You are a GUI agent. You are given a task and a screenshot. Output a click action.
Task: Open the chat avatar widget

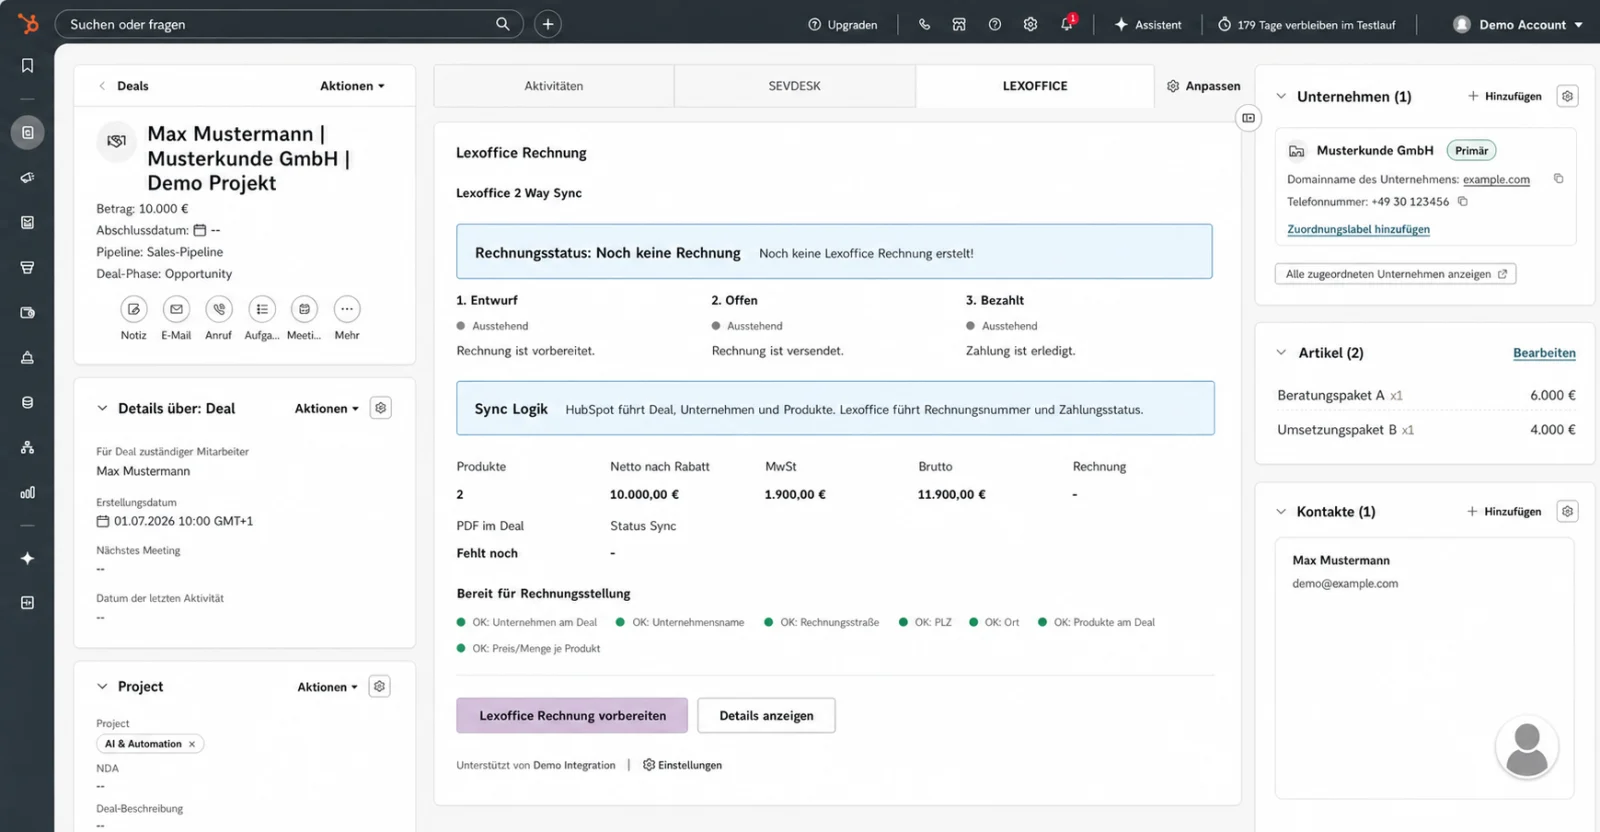coord(1527,748)
